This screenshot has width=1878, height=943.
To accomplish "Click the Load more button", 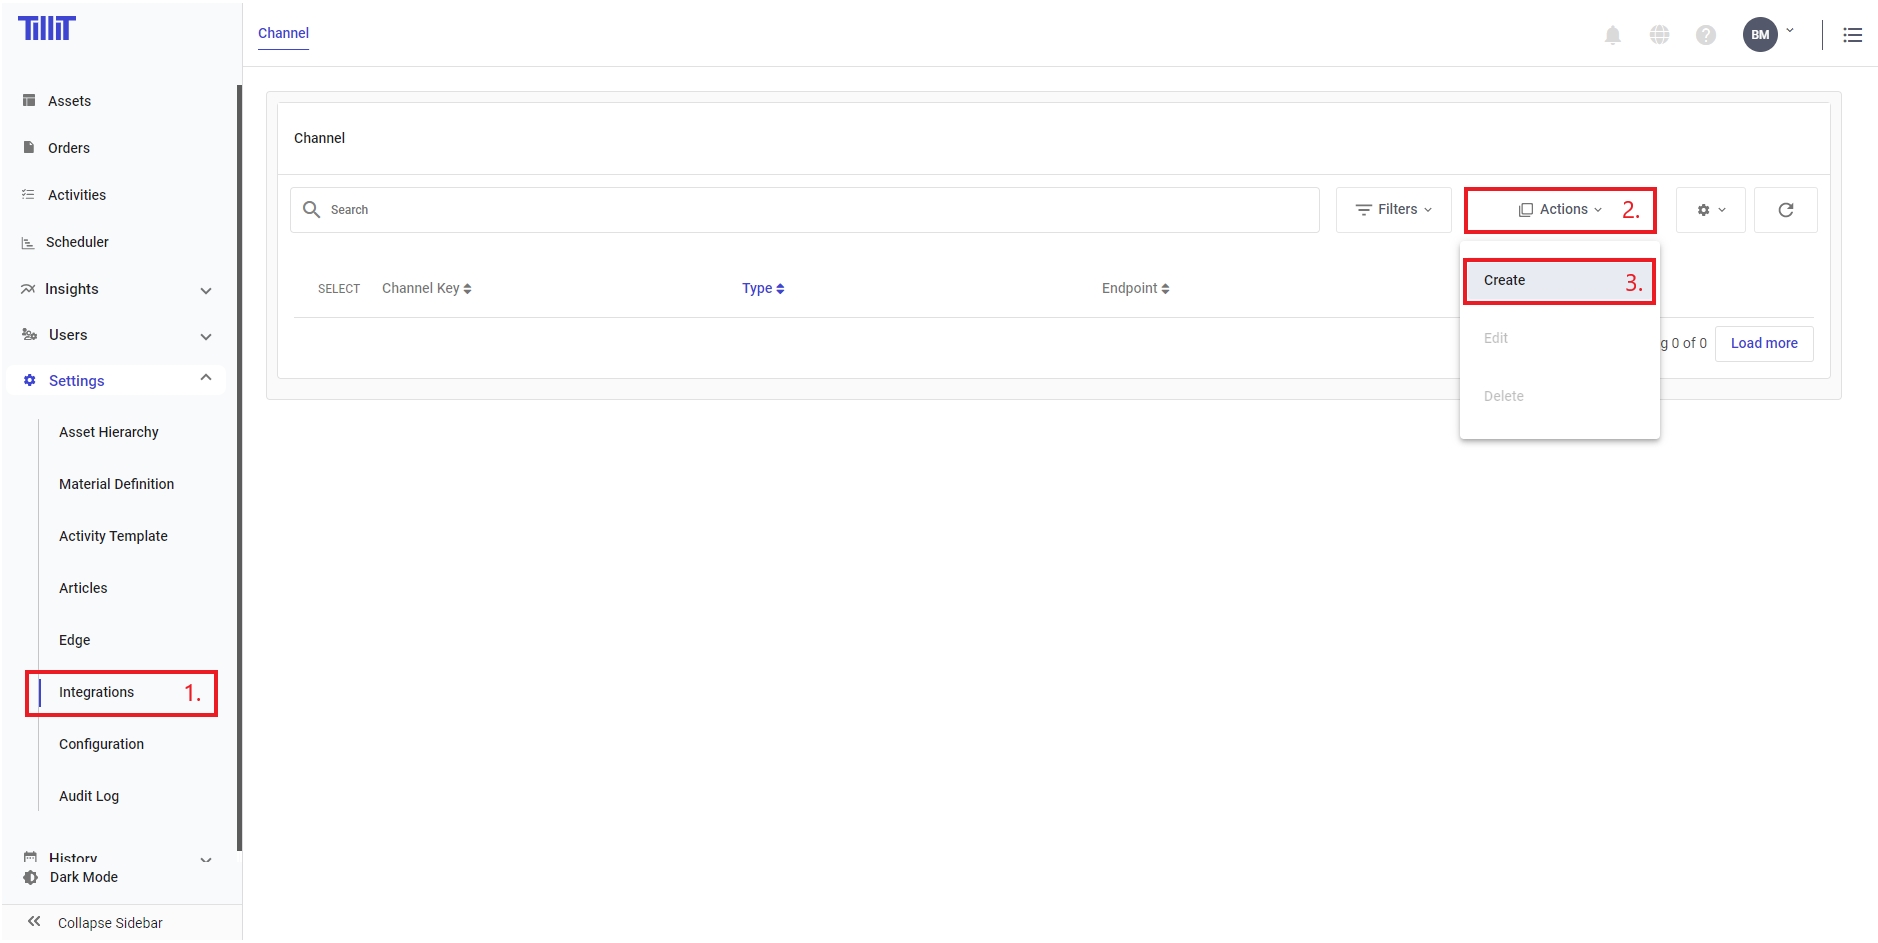I will (1763, 343).
